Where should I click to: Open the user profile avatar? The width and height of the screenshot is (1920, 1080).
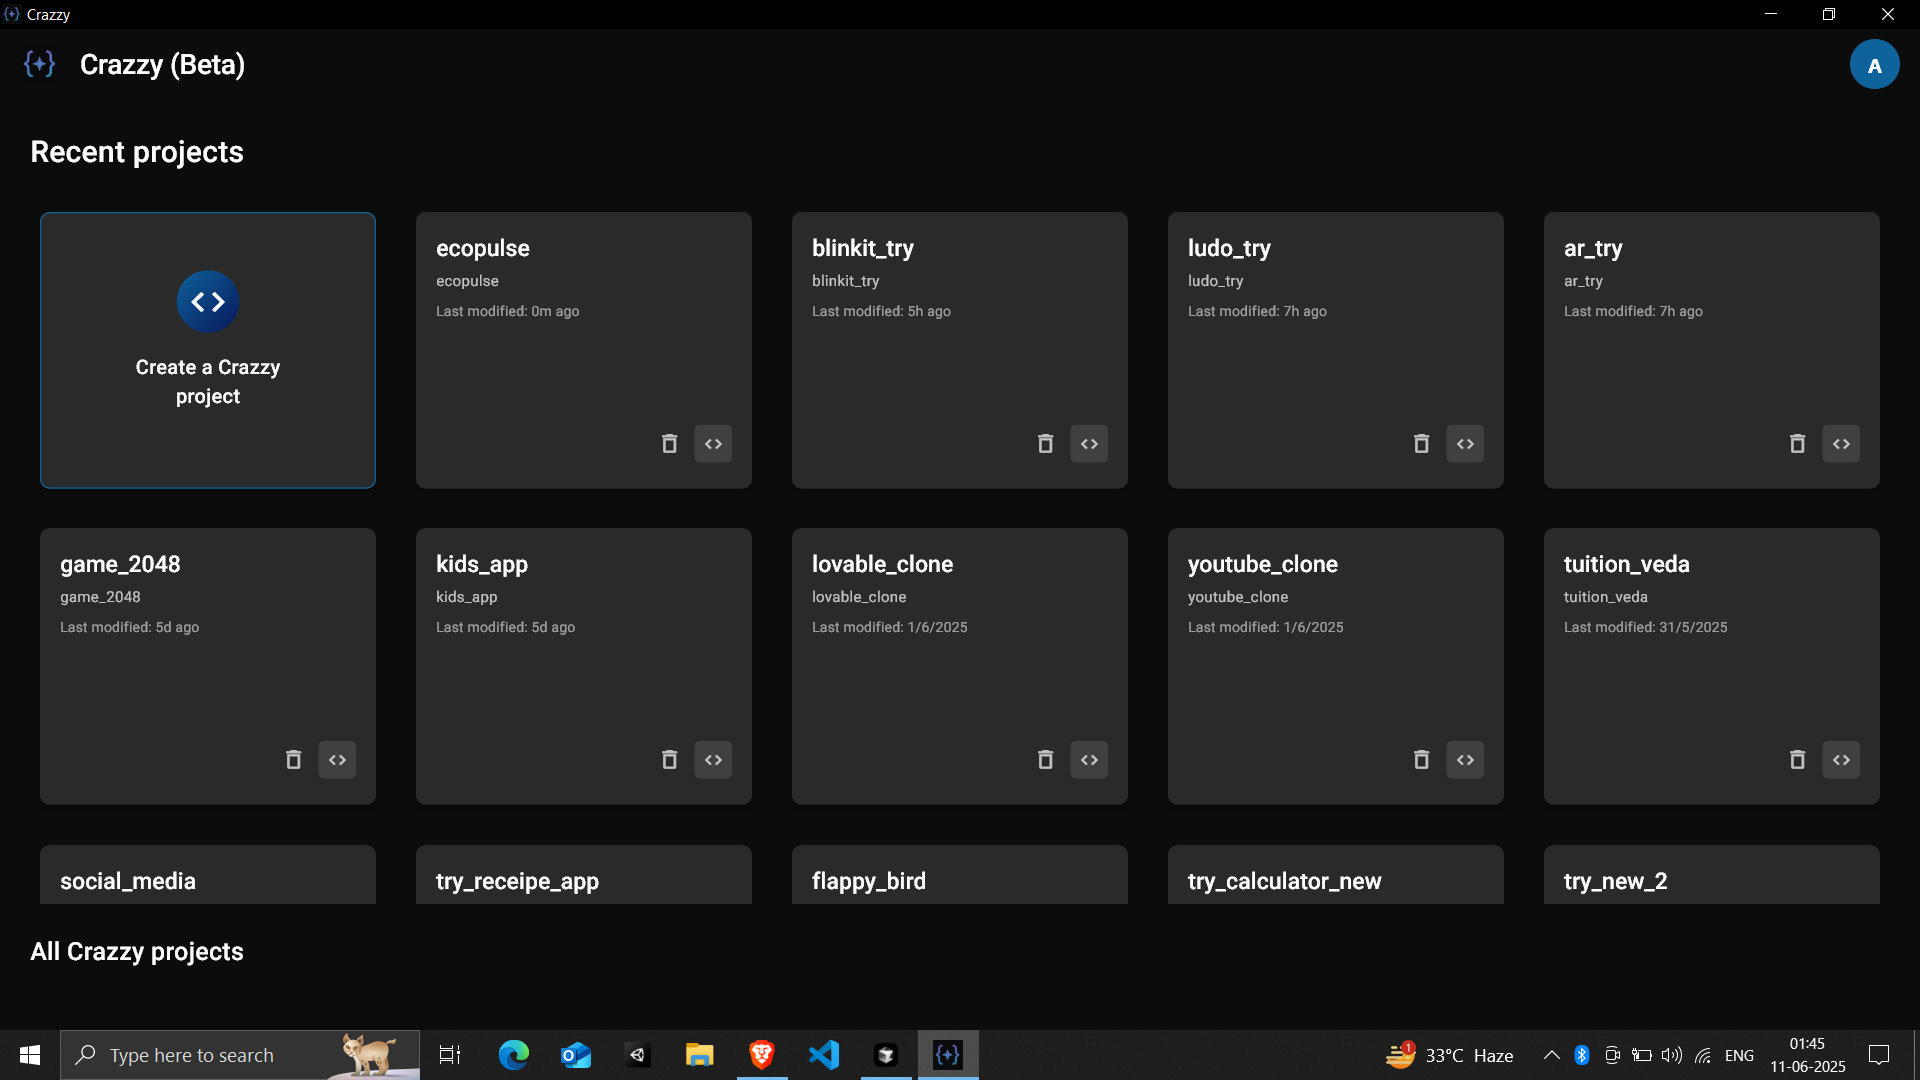pyautogui.click(x=1875, y=63)
